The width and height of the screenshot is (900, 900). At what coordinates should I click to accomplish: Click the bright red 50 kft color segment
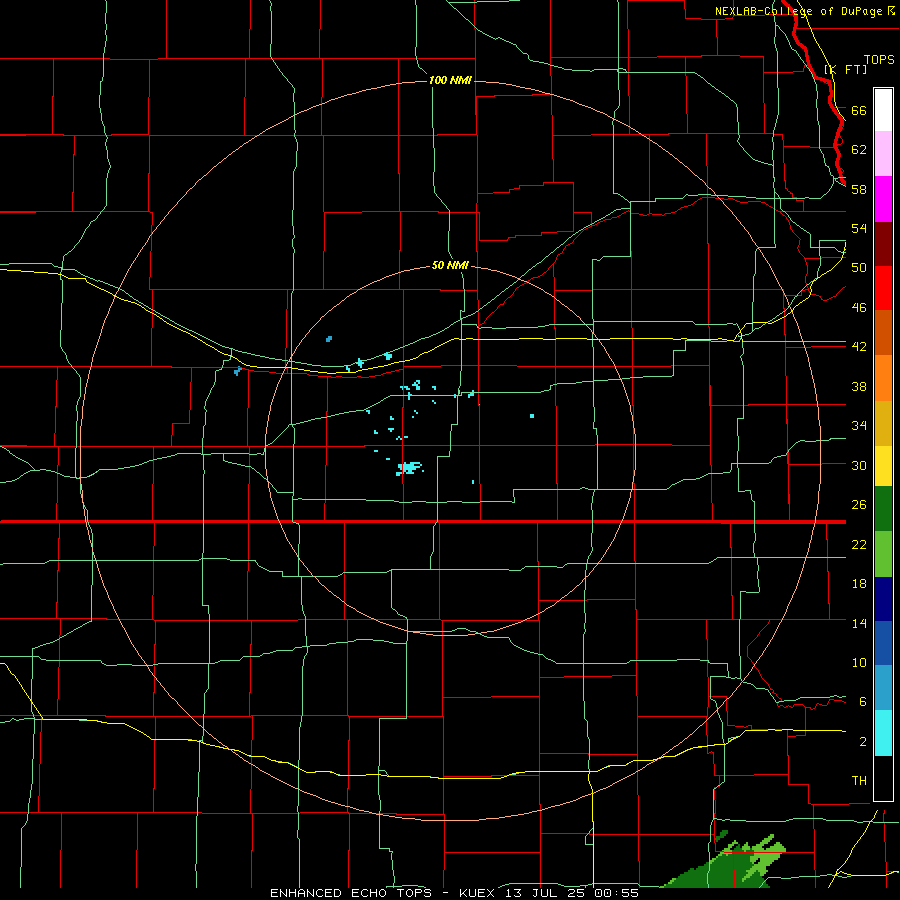point(883,288)
